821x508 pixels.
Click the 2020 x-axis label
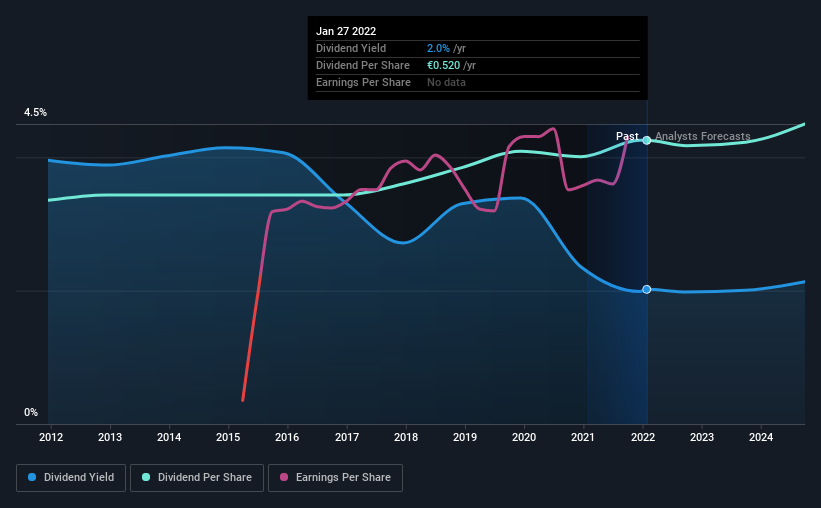[524, 437]
